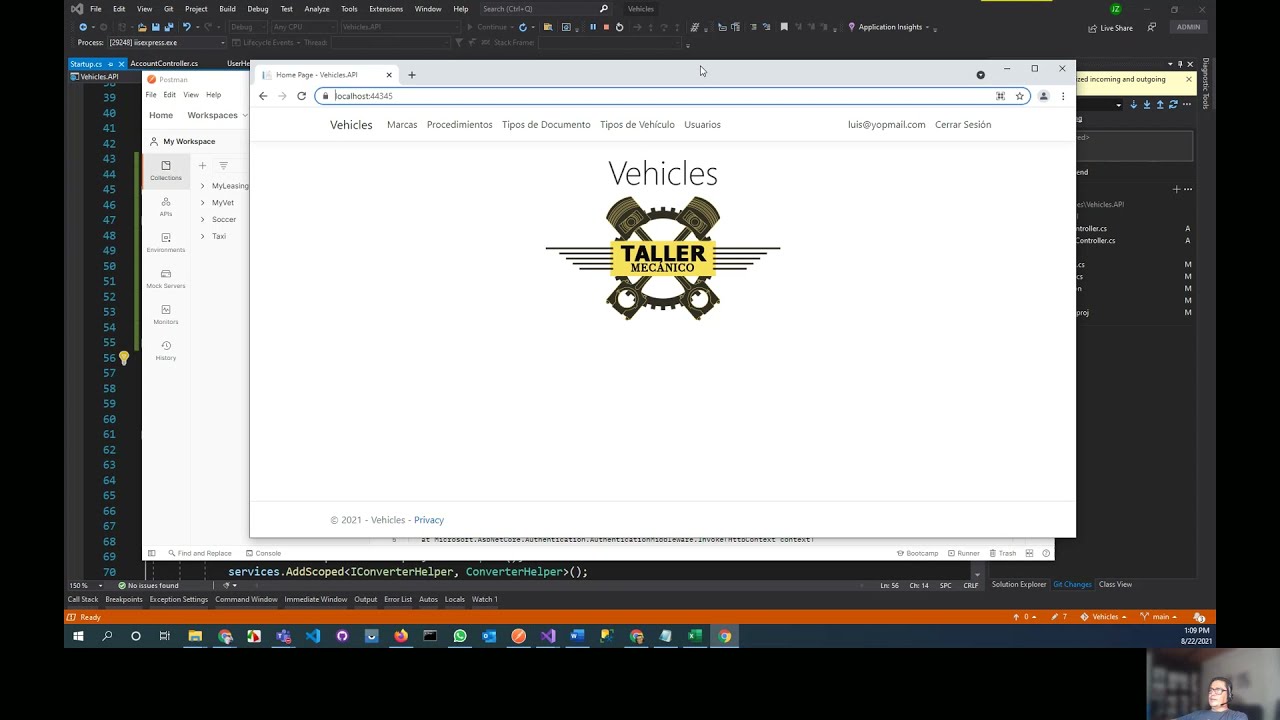Open the WhatsApp icon in Windows taskbar
This screenshot has height=720, width=1280.
(x=460, y=636)
